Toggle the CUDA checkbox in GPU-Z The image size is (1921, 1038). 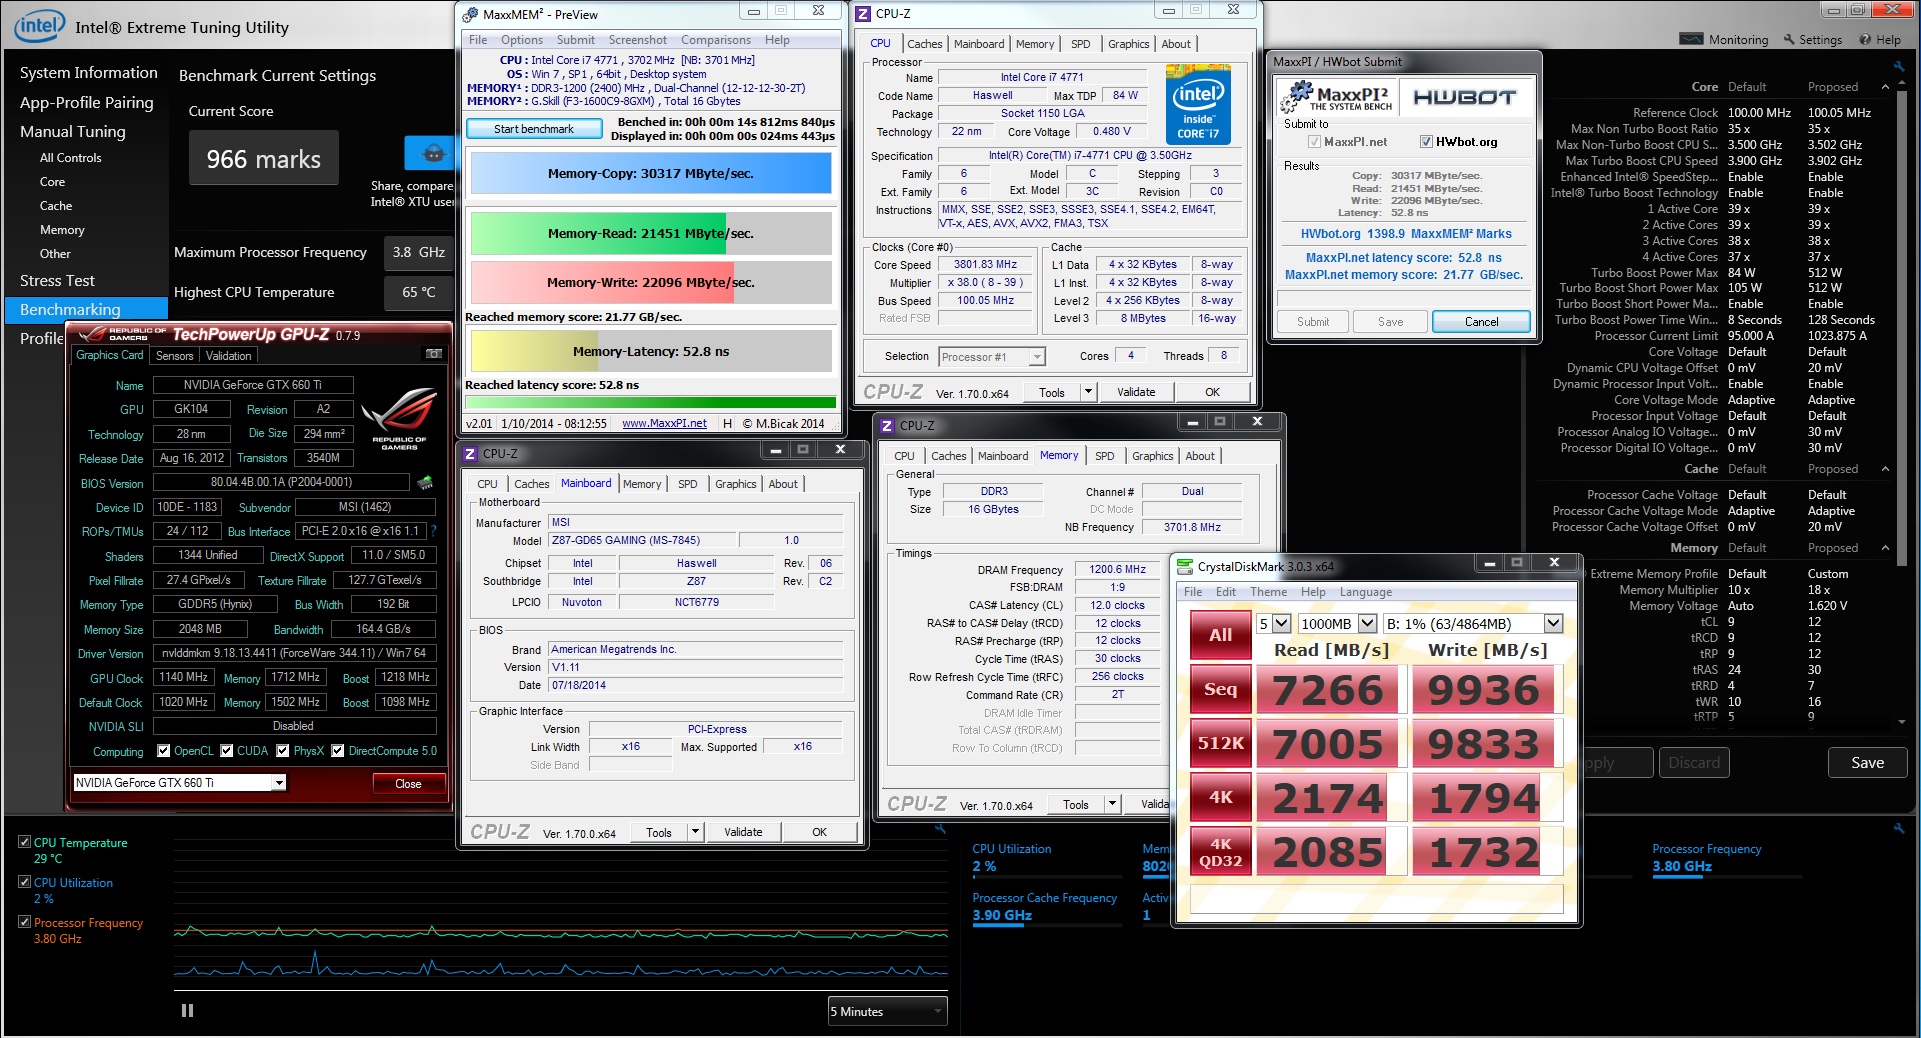tap(227, 751)
